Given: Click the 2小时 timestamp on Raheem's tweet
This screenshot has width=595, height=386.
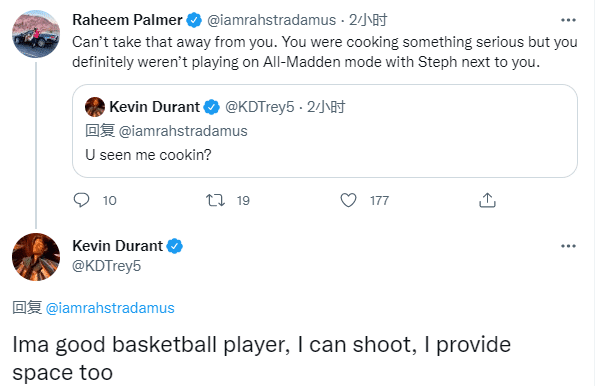Looking at the screenshot, I should [x=368, y=20].
